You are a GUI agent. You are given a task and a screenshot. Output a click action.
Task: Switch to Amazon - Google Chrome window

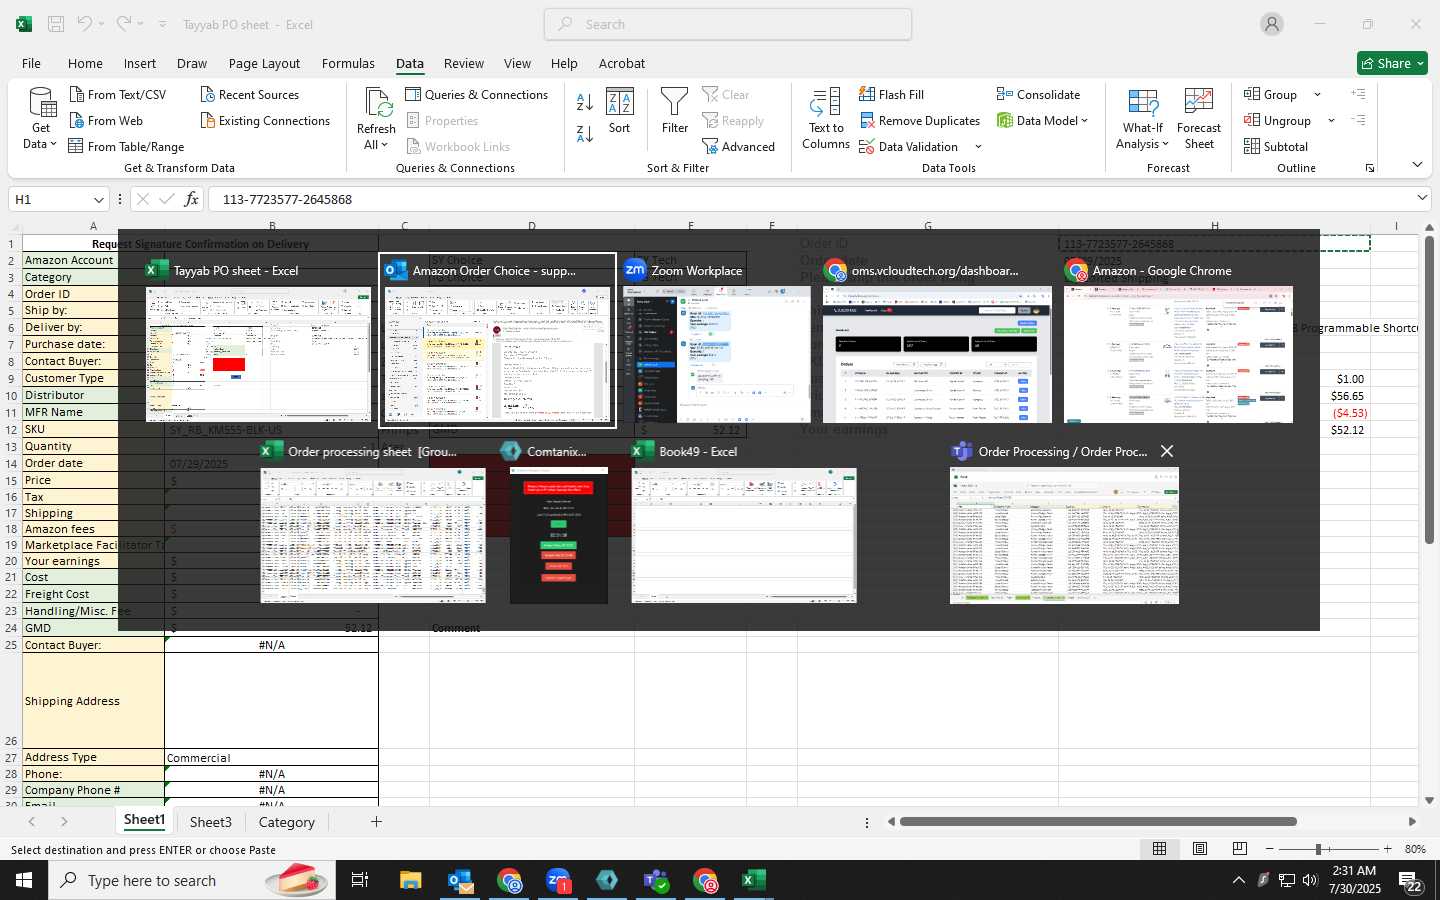pyautogui.click(x=1178, y=354)
